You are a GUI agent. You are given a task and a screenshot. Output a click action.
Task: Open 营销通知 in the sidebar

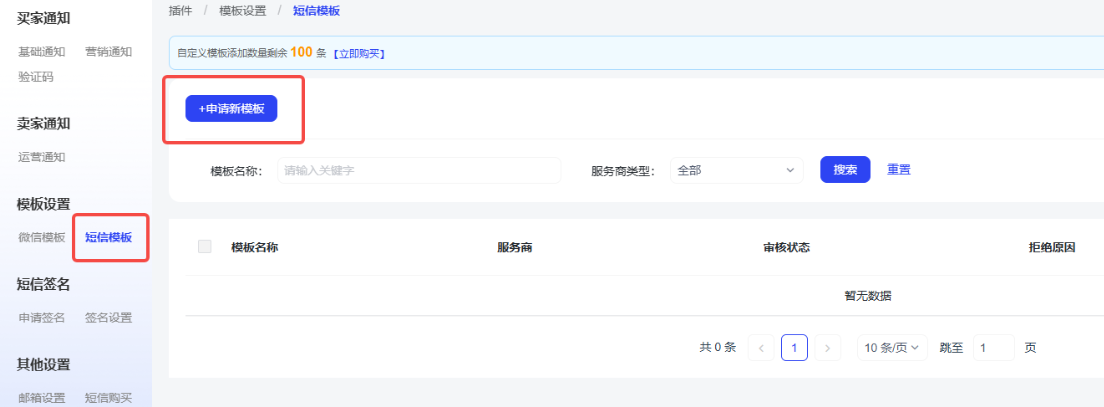pos(108,52)
